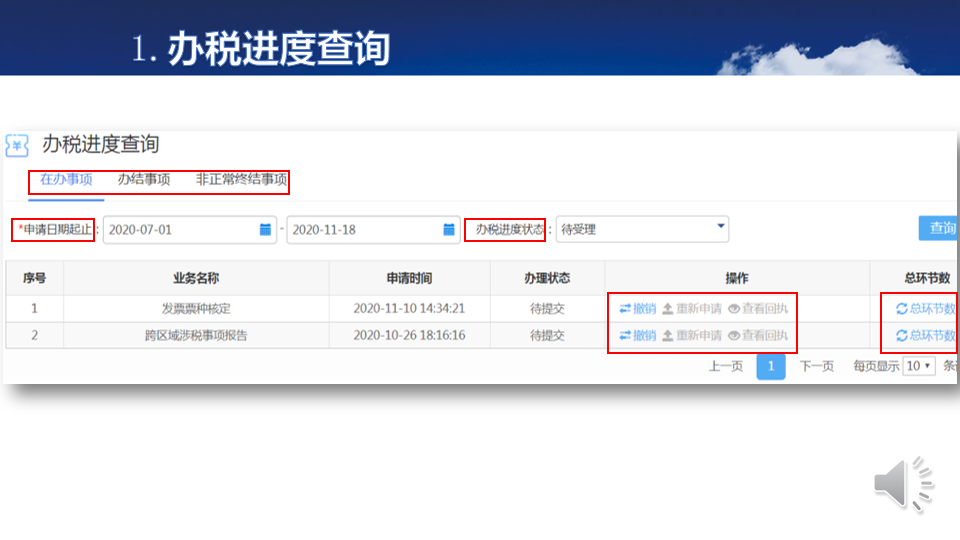Click the tax progress query header icon

17,146
